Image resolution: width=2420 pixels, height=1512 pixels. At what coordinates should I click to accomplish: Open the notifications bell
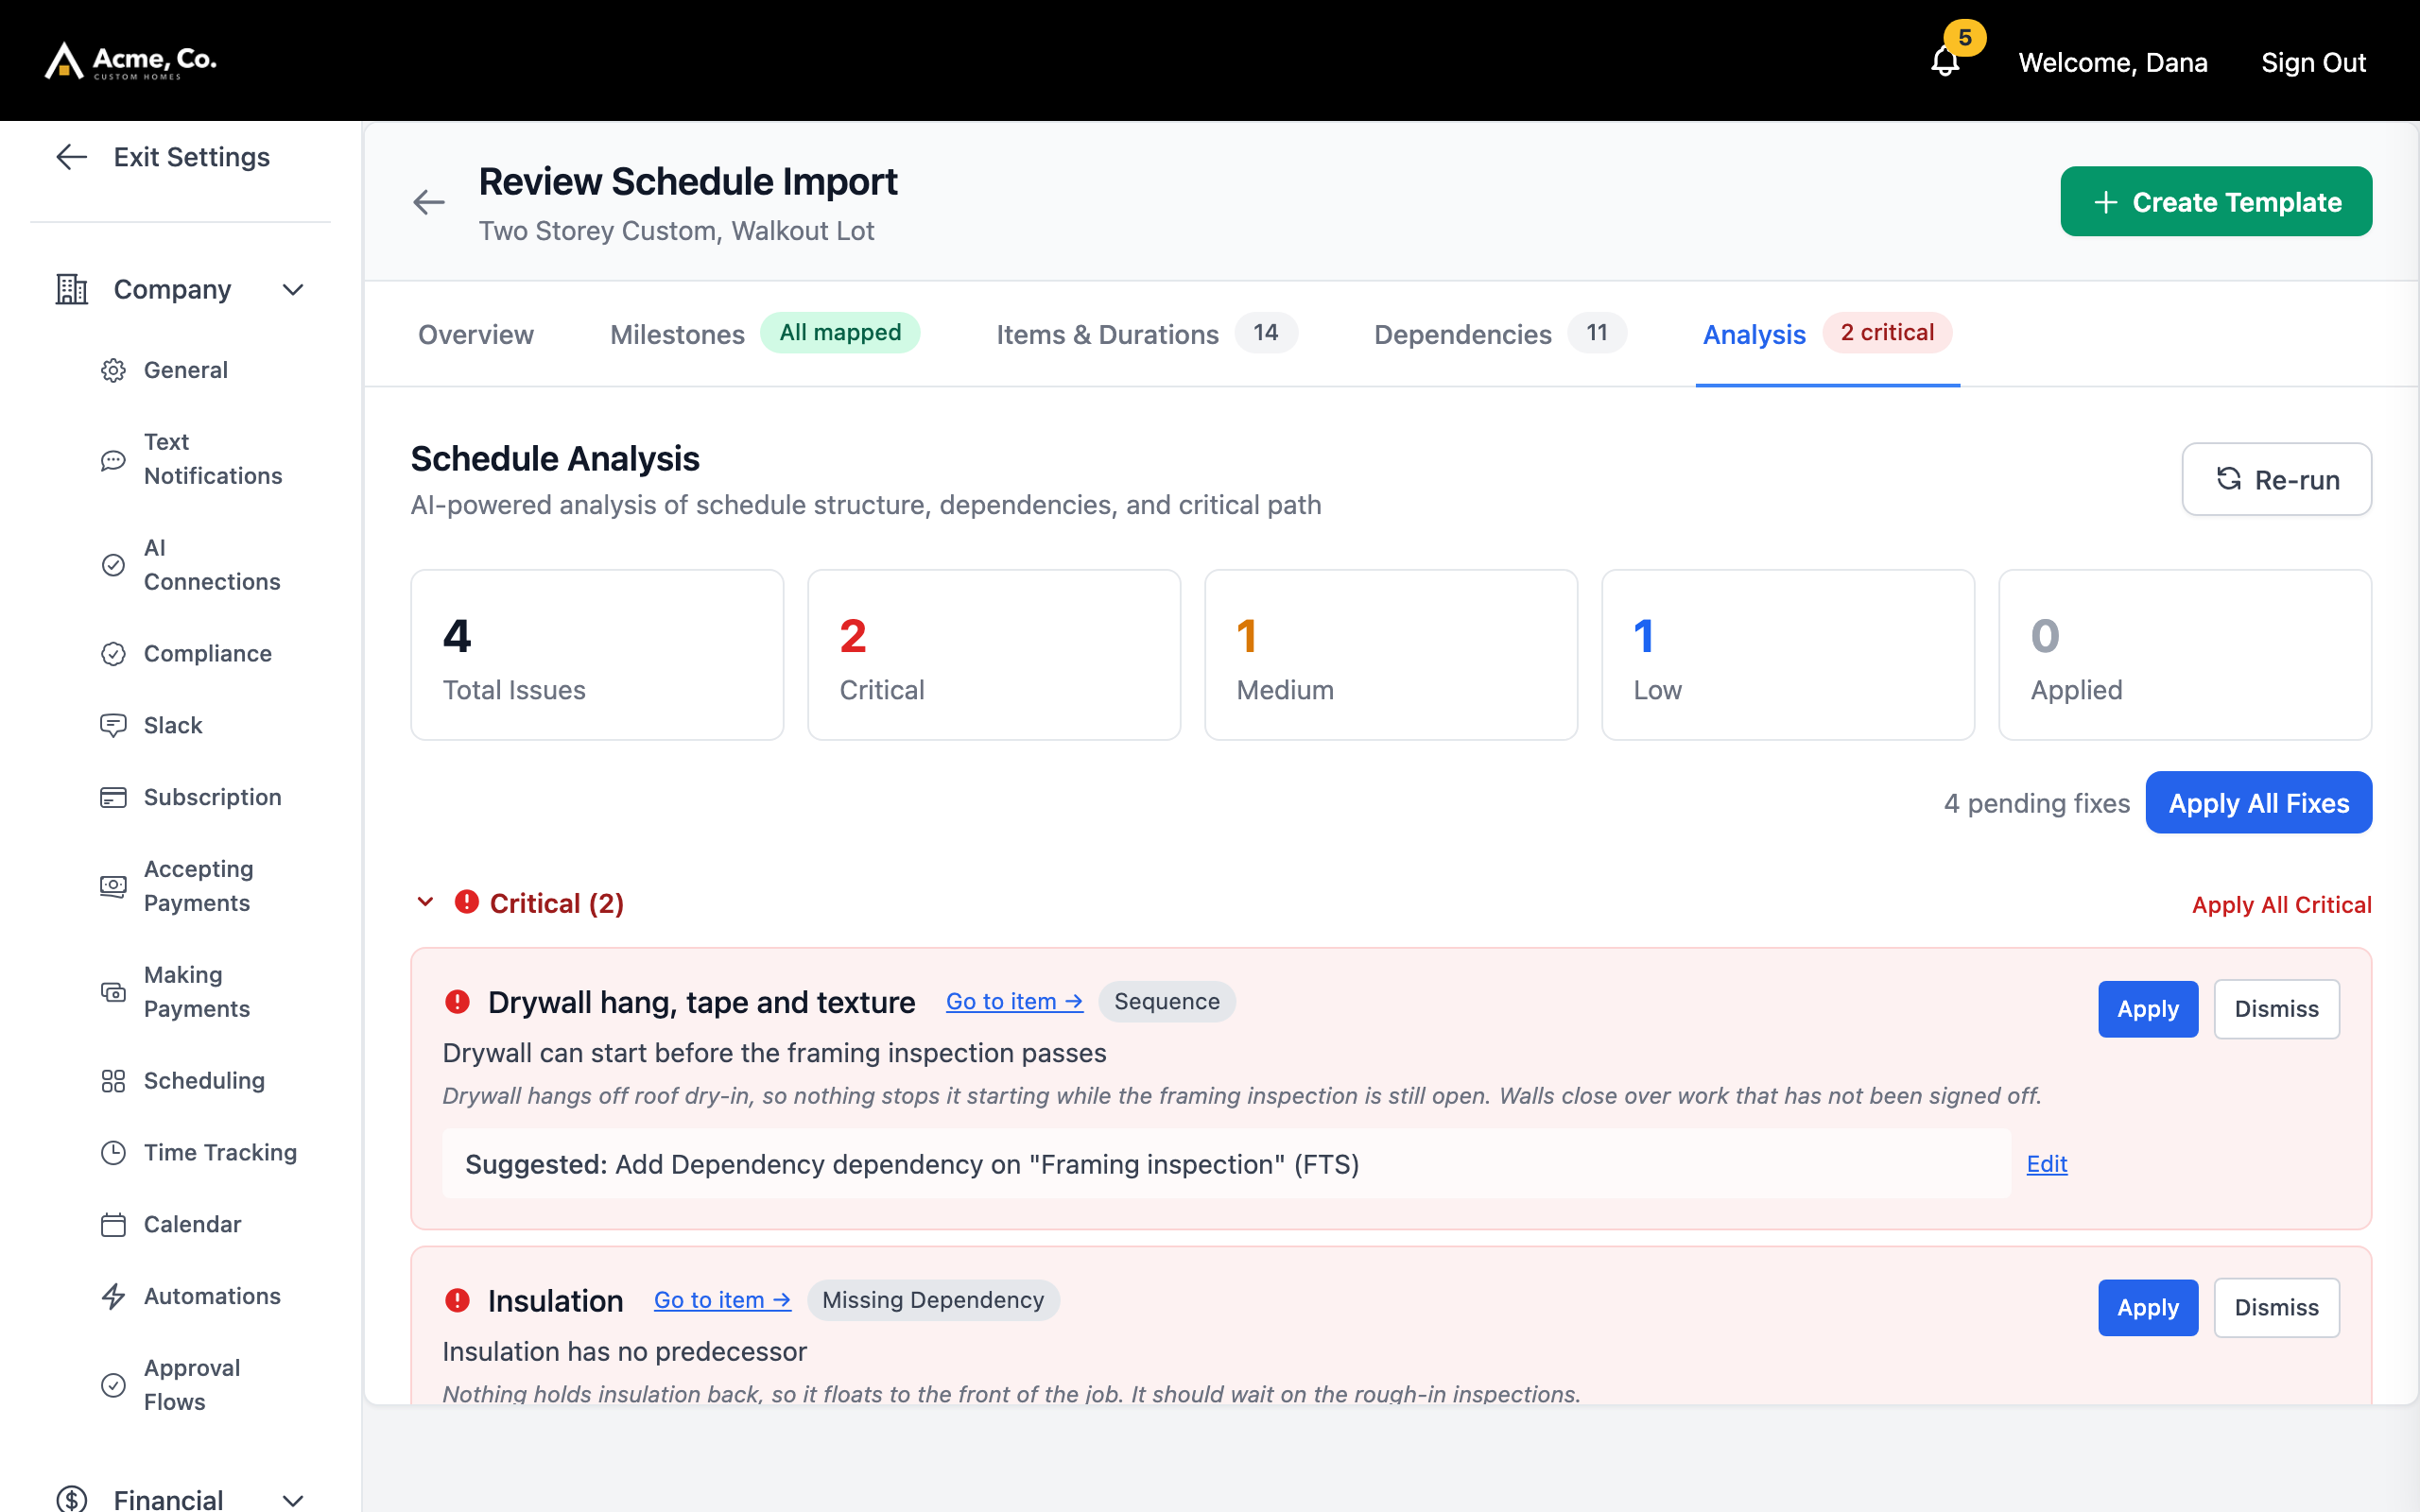coord(1944,62)
